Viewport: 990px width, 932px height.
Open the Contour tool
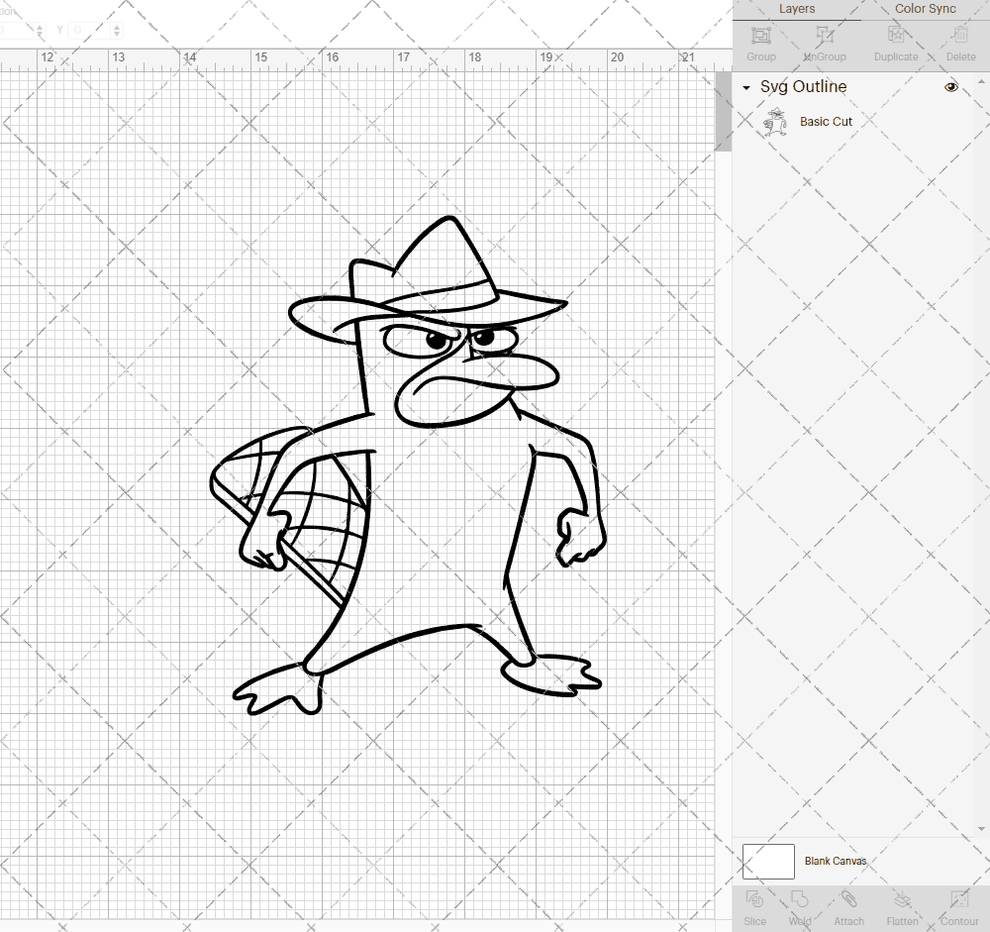click(960, 910)
